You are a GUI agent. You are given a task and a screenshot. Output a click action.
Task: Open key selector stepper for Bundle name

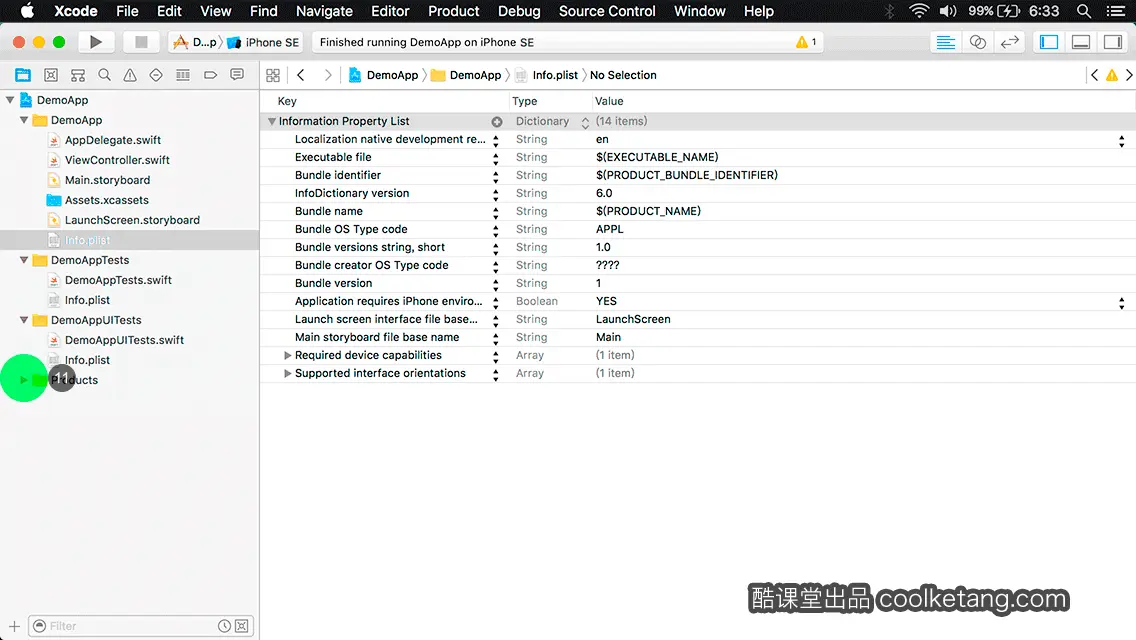click(496, 212)
